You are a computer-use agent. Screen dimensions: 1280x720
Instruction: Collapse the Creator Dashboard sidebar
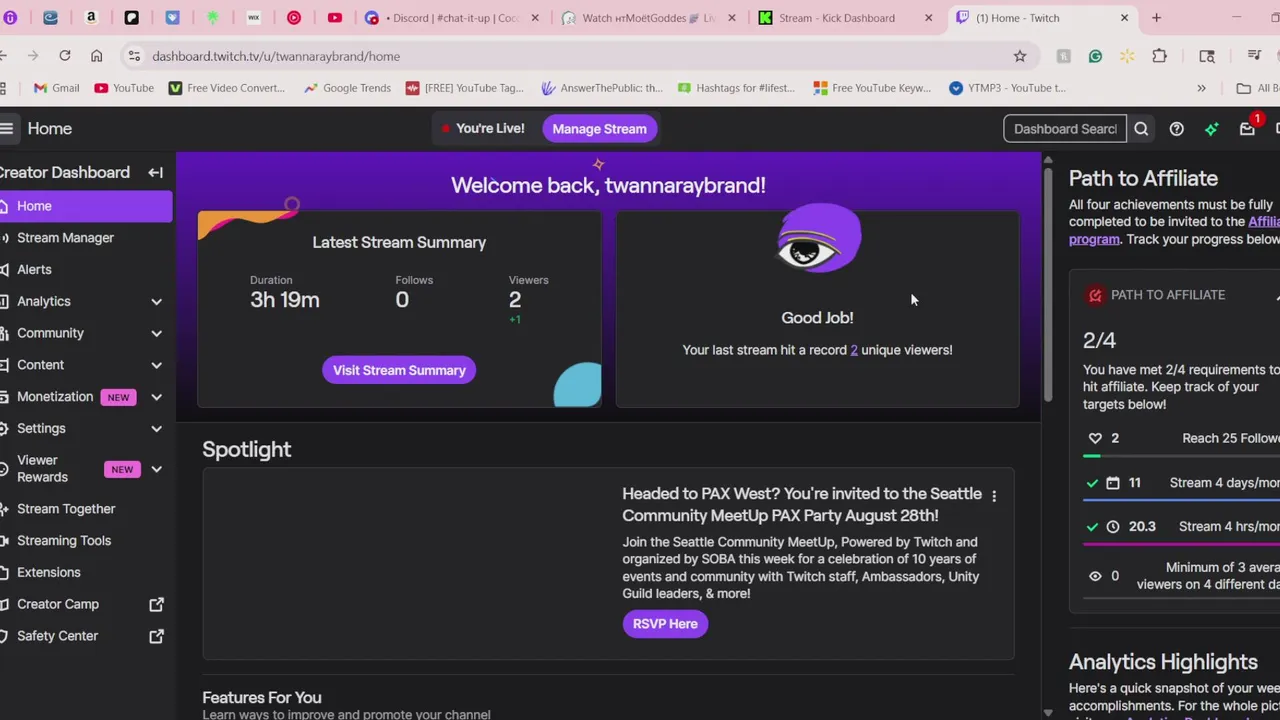coord(155,173)
